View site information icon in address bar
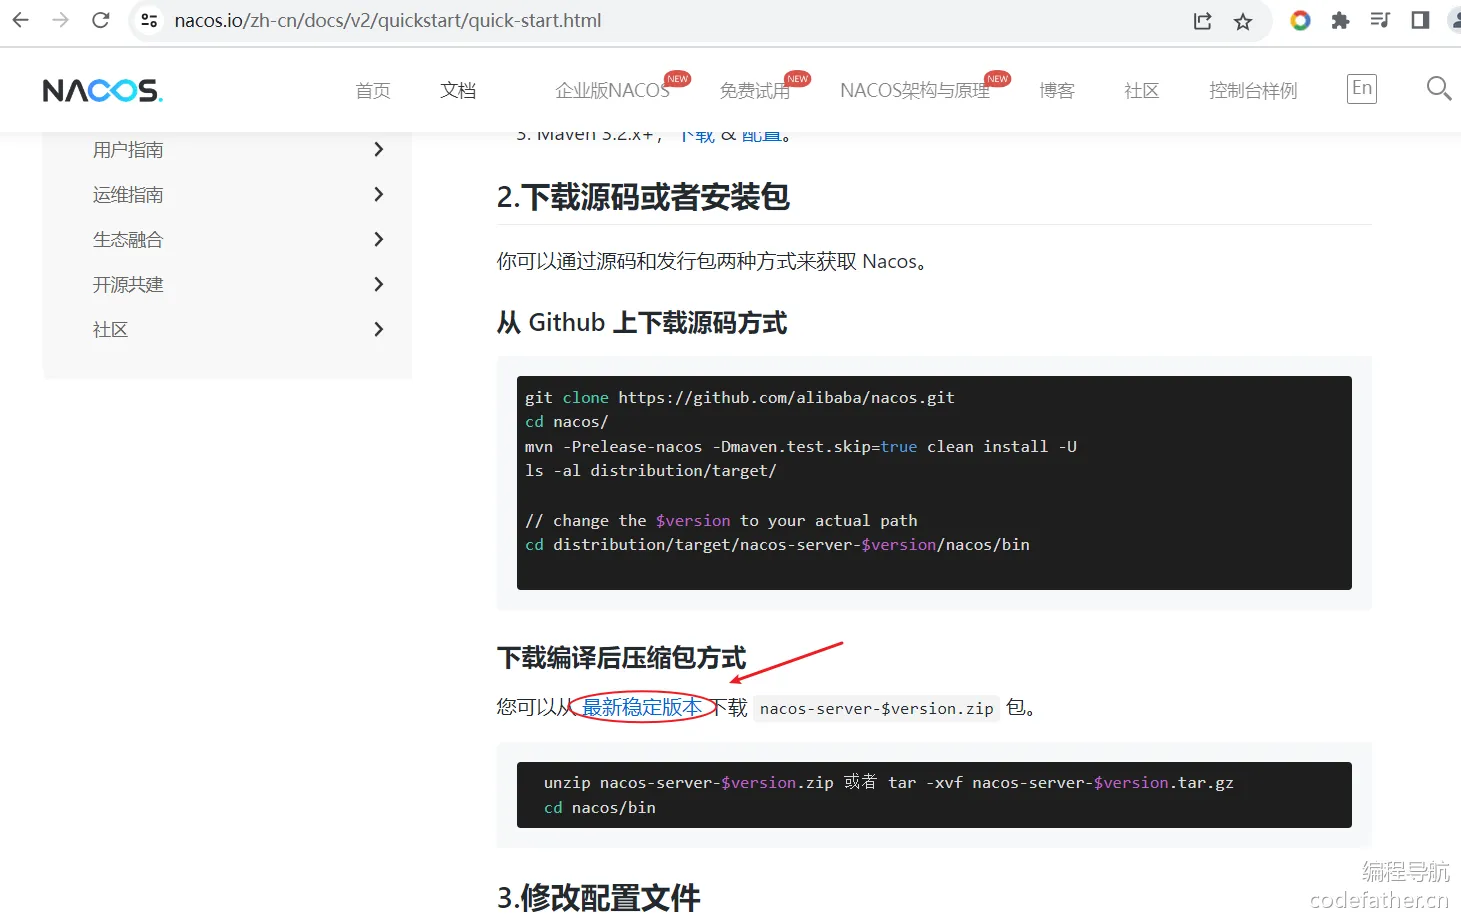Image resolution: width=1461 pixels, height=924 pixels. point(149,20)
